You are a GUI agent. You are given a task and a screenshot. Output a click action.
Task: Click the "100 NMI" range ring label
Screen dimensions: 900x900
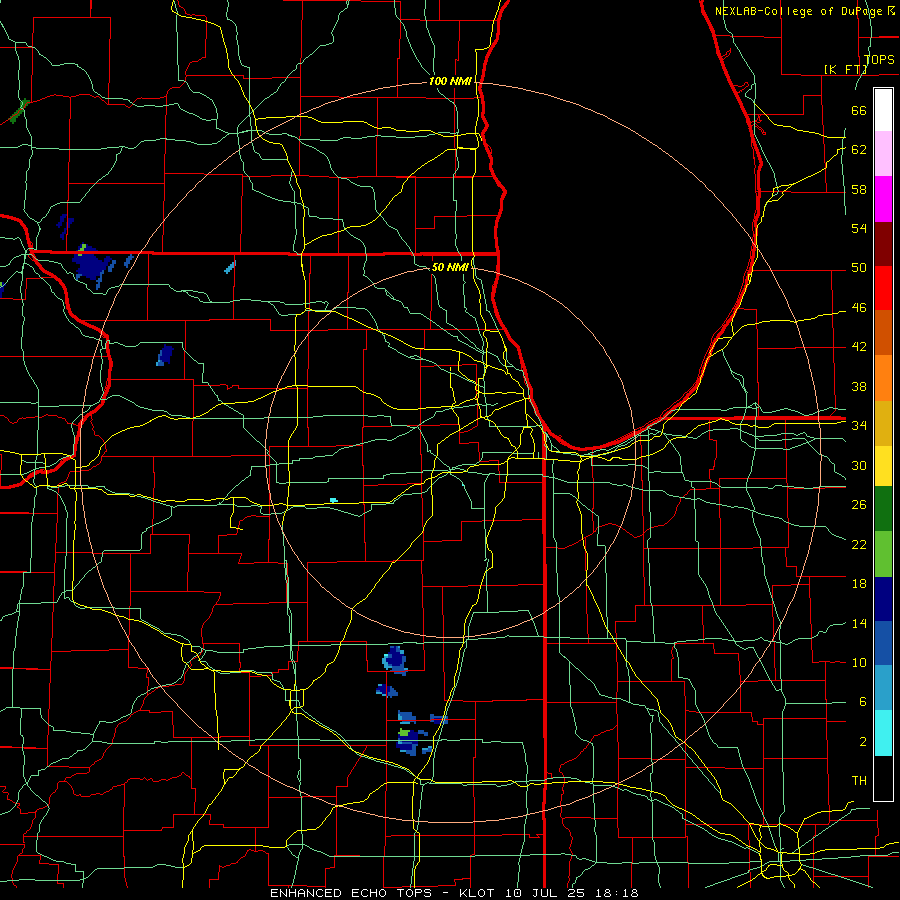[x=450, y=82]
